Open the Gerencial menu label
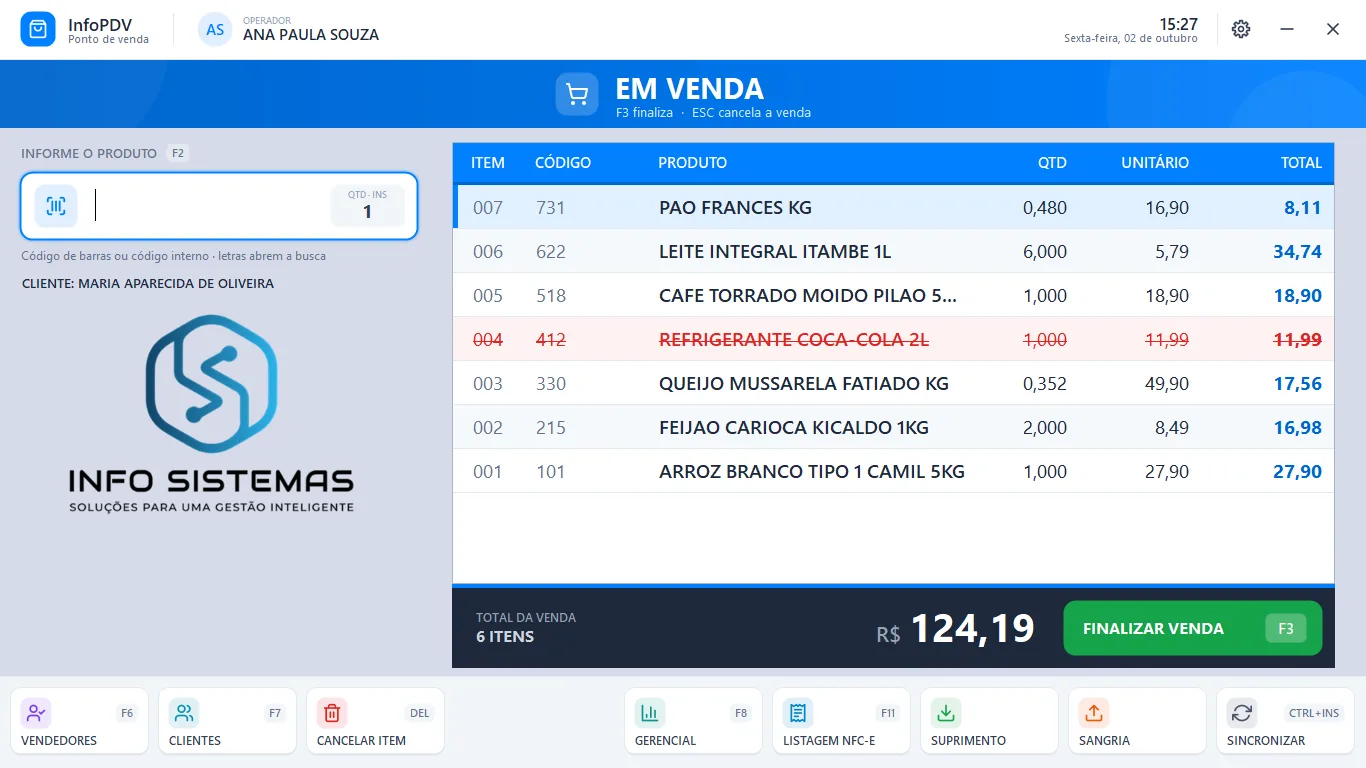The image size is (1366, 768). click(x=665, y=741)
